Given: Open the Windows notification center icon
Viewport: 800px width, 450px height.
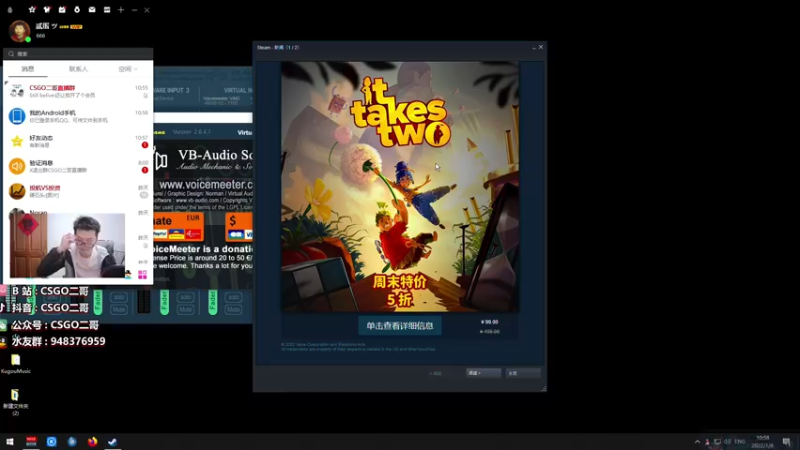Looking at the screenshot, I should tap(786, 441).
